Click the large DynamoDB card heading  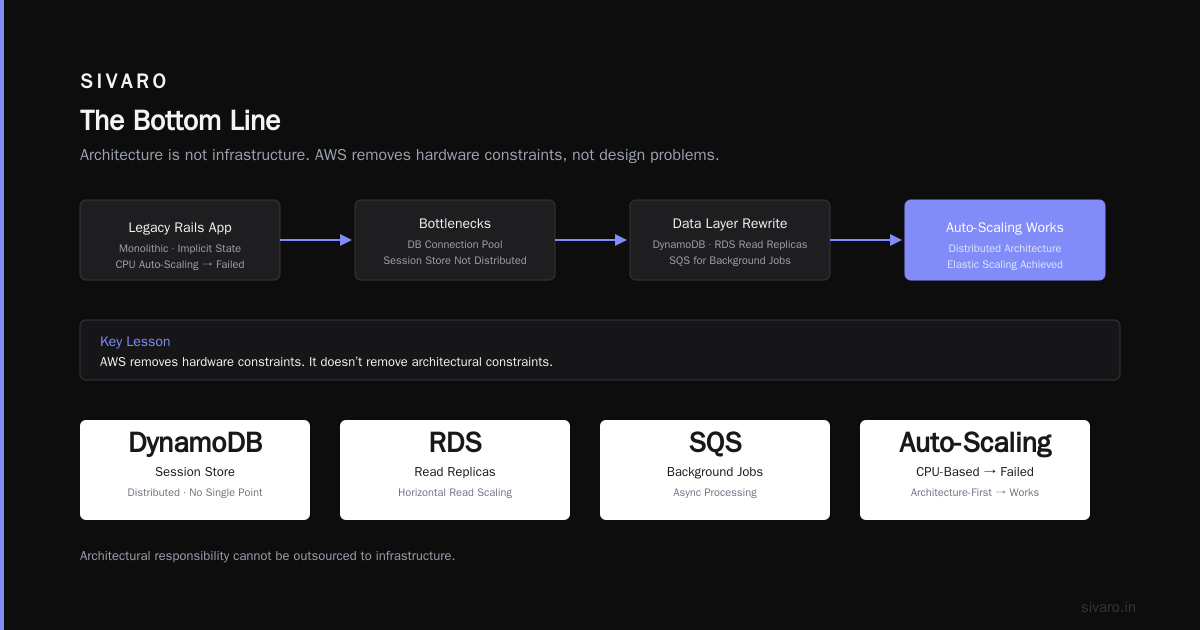point(195,443)
